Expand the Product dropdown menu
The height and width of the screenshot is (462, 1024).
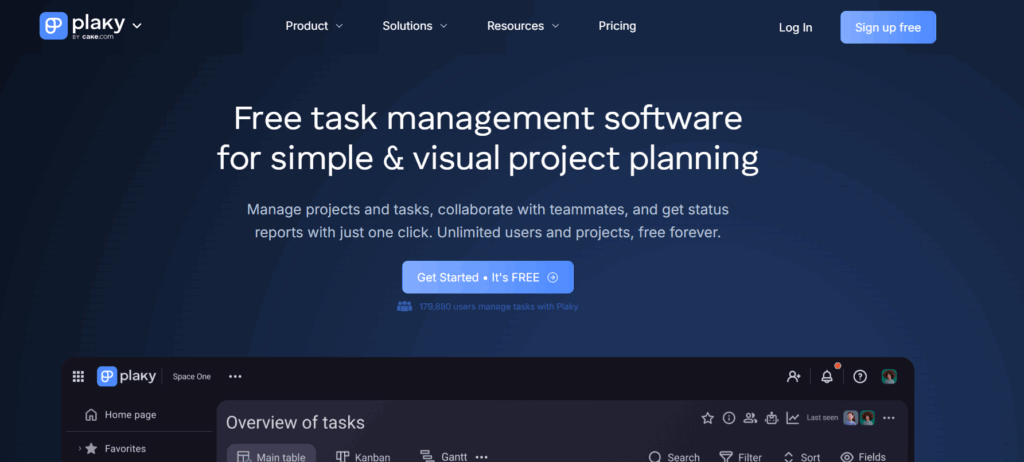[314, 26]
